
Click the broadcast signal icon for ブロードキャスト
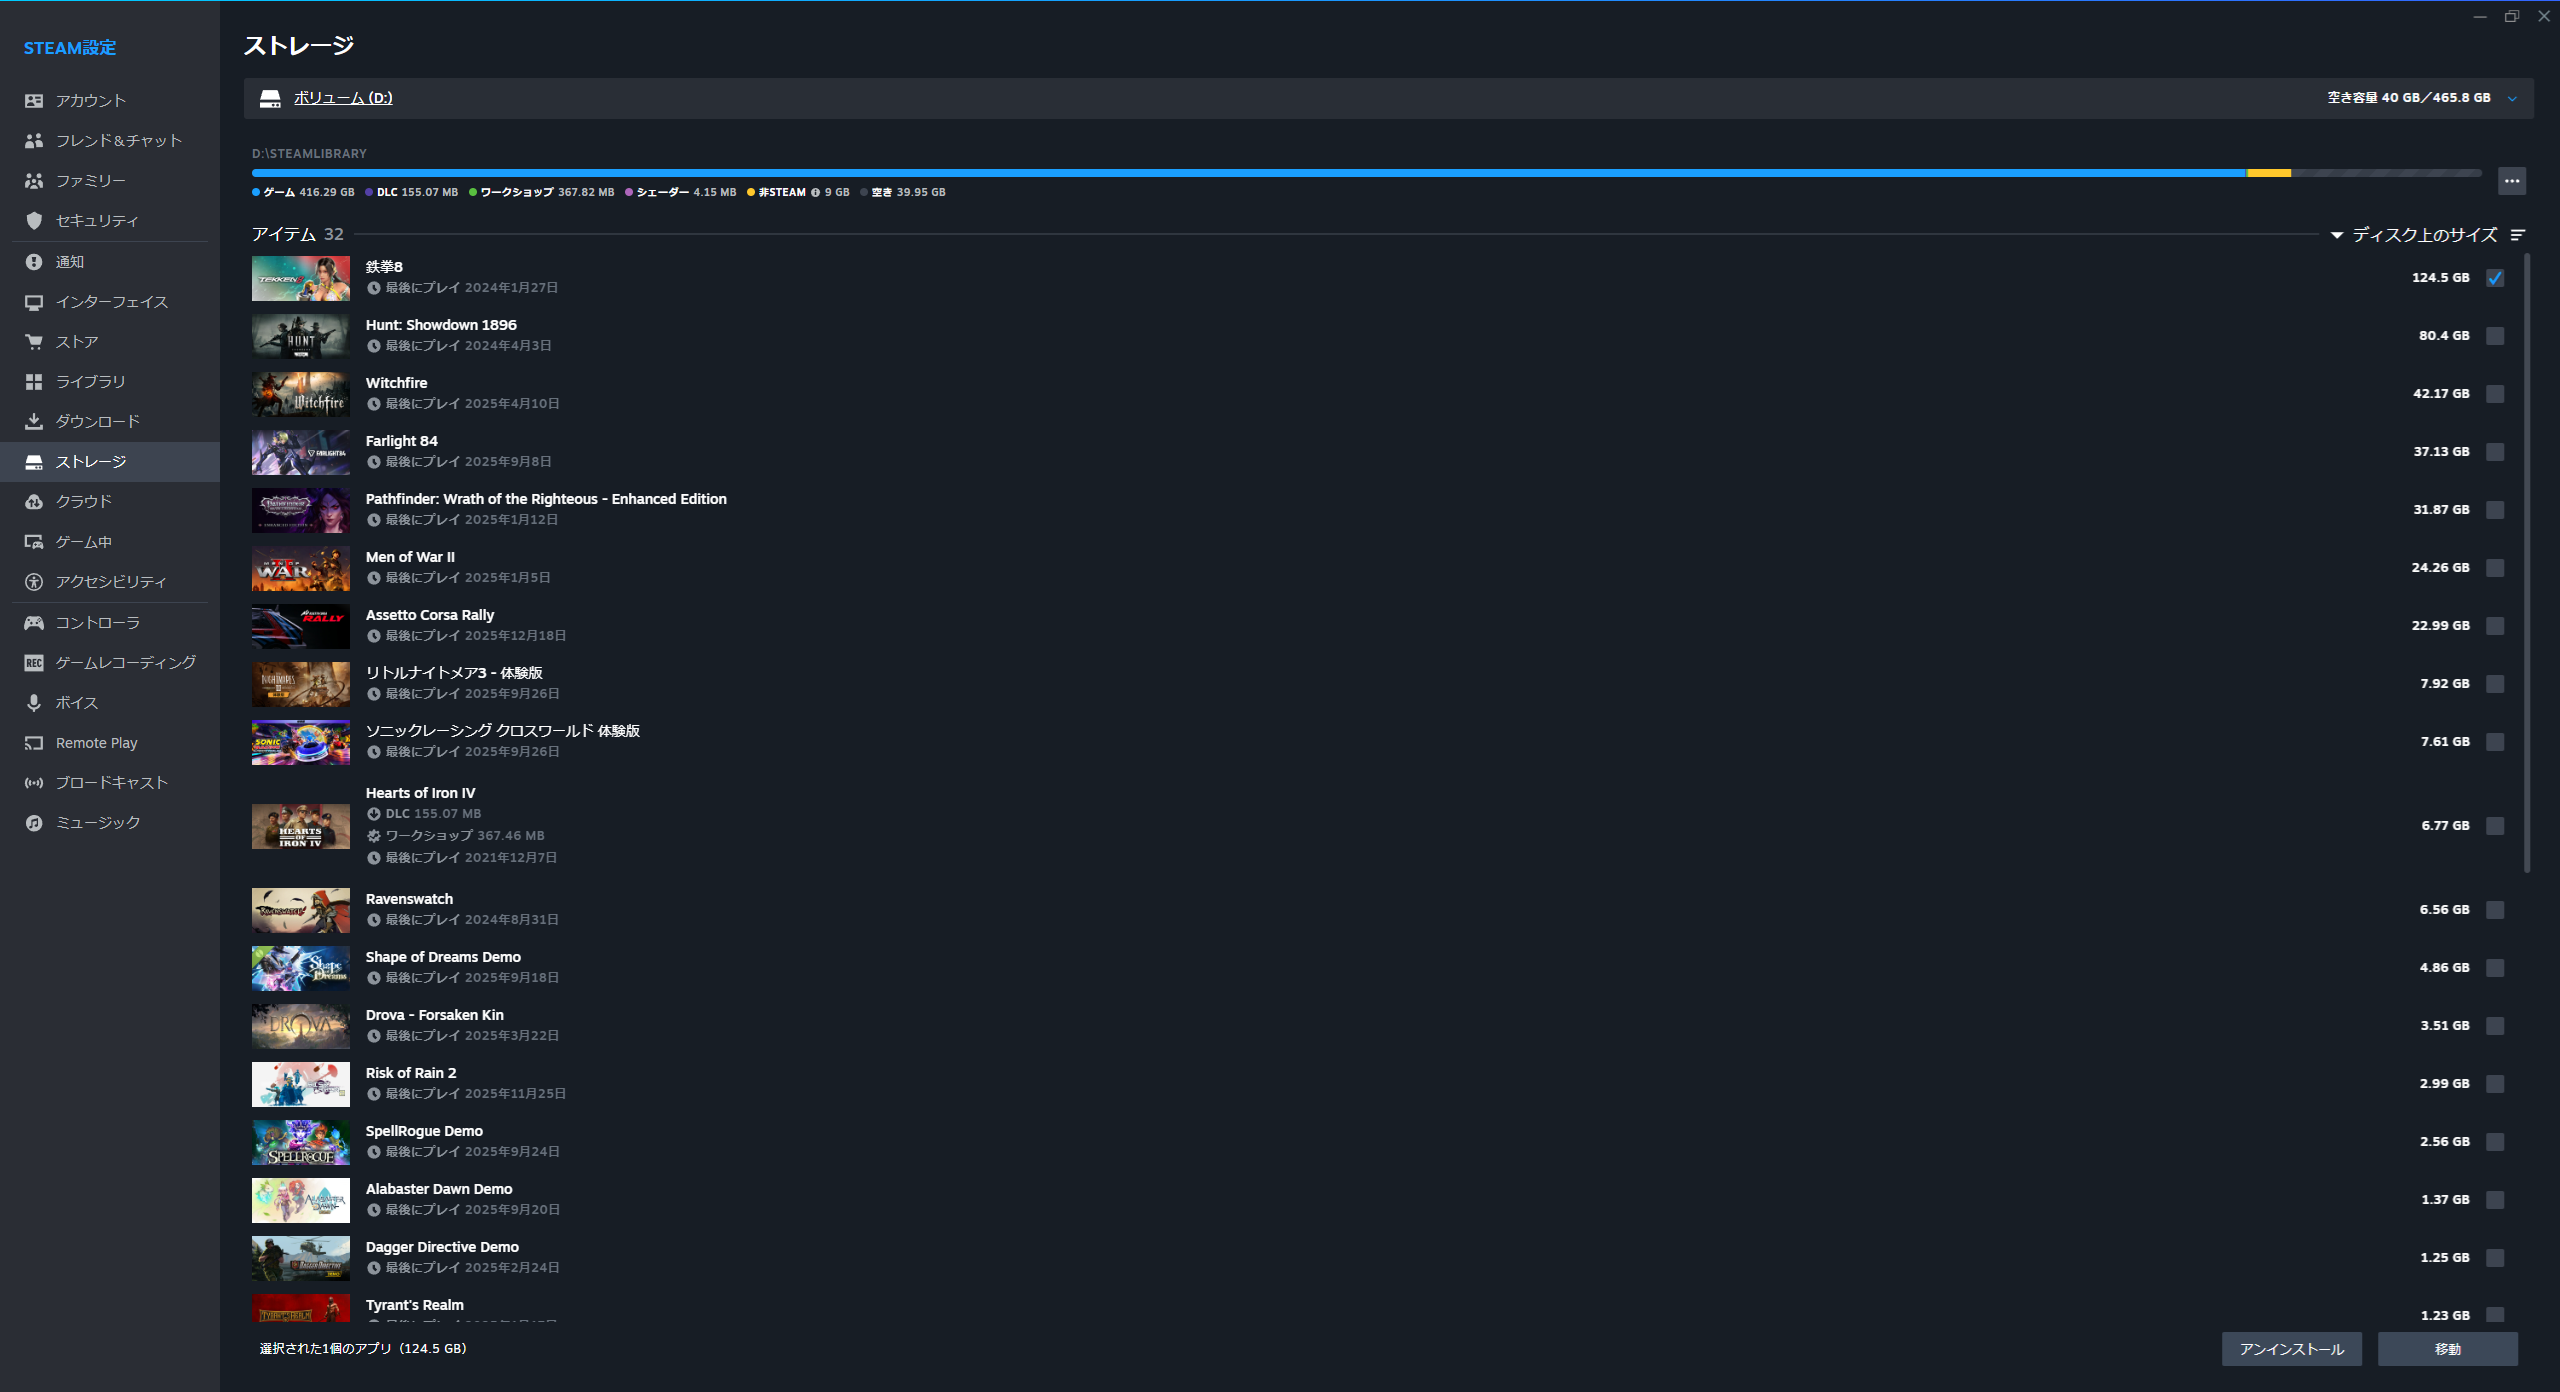[x=34, y=783]
